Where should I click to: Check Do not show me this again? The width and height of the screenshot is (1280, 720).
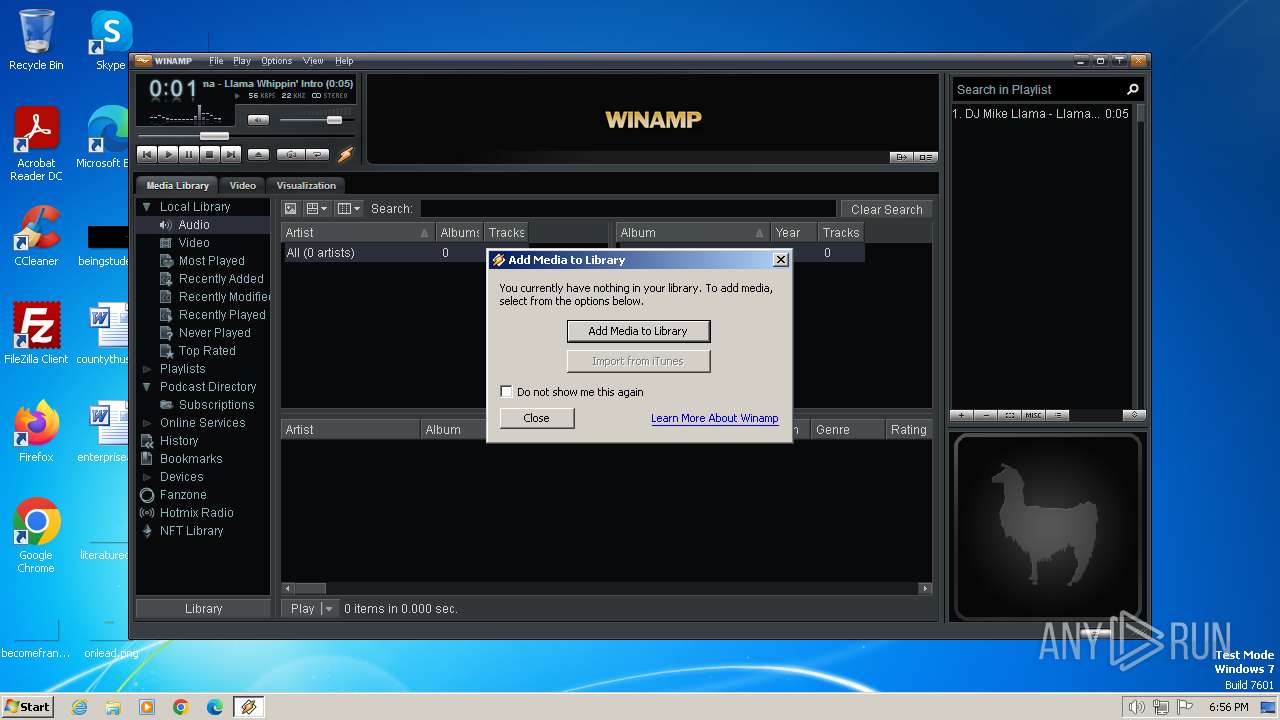click(506, 392)
